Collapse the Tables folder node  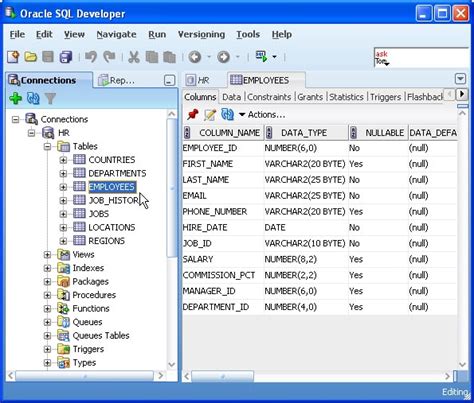(x=47, y=146)
